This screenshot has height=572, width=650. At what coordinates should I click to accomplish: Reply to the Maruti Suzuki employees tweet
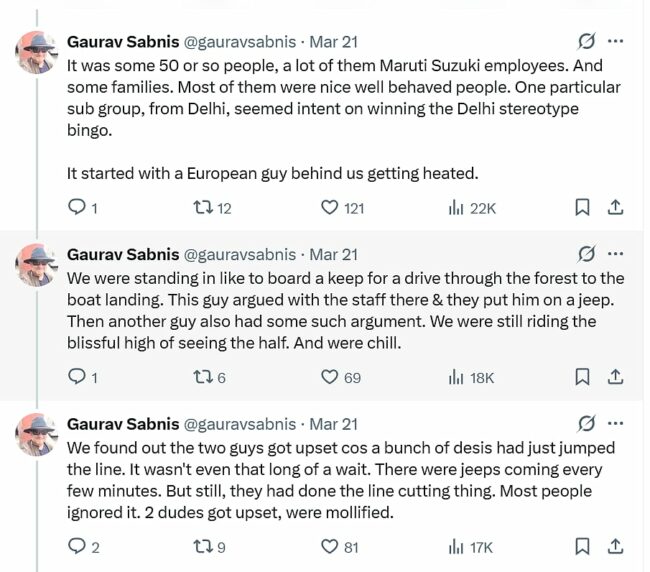click(76, 208)
